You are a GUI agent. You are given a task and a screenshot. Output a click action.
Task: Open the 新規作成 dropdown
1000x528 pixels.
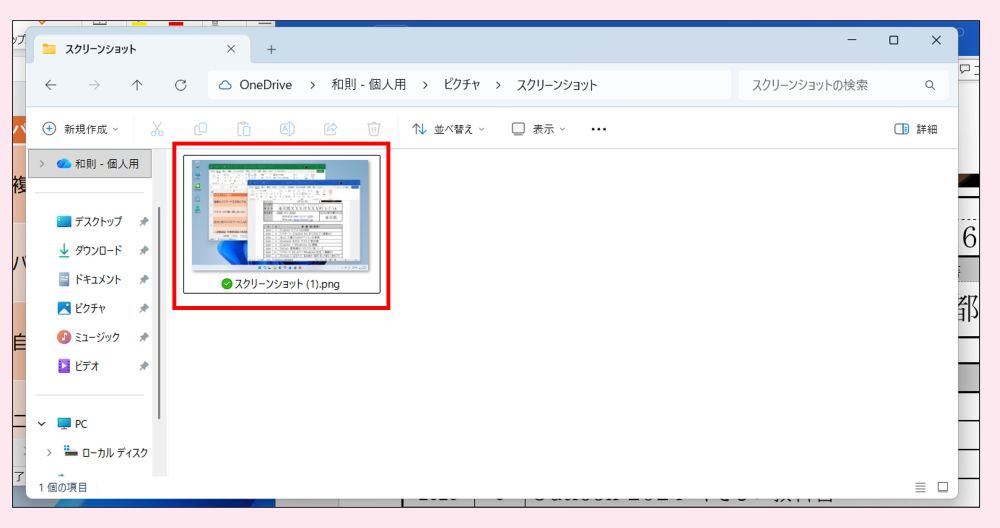80,129
